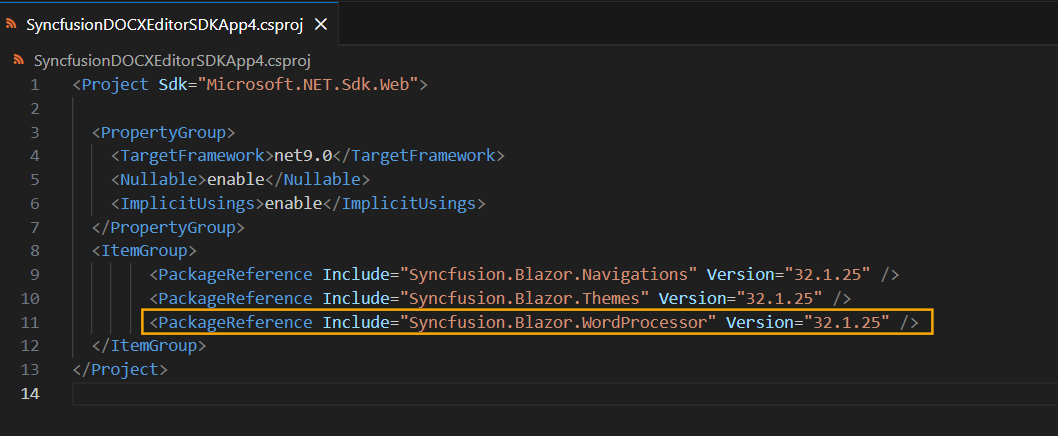Click line number 8 in the gutter
This screenshot has width=1058, height=436.
[34, 251]
